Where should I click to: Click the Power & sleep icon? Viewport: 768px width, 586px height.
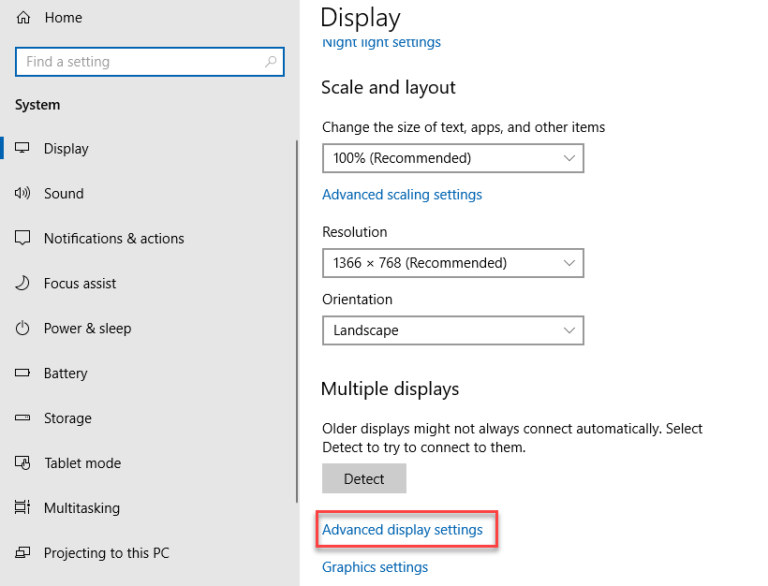pos(23,329)
